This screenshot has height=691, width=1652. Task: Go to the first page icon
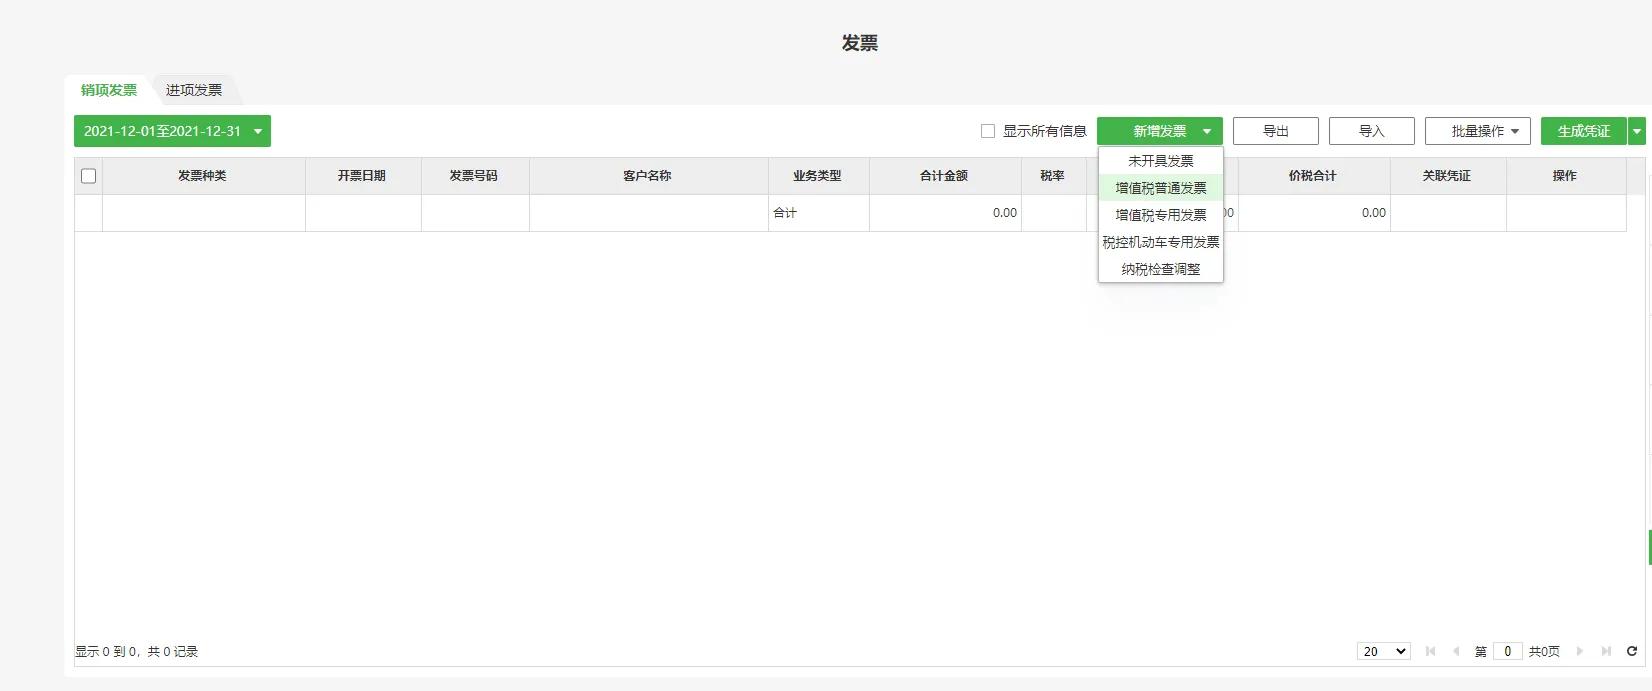[x=1430, y=651]
